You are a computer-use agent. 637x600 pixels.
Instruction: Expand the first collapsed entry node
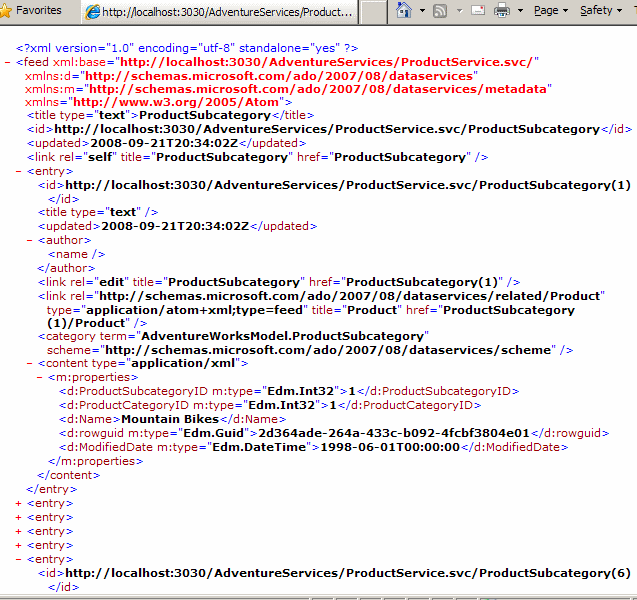pos(19,504)
